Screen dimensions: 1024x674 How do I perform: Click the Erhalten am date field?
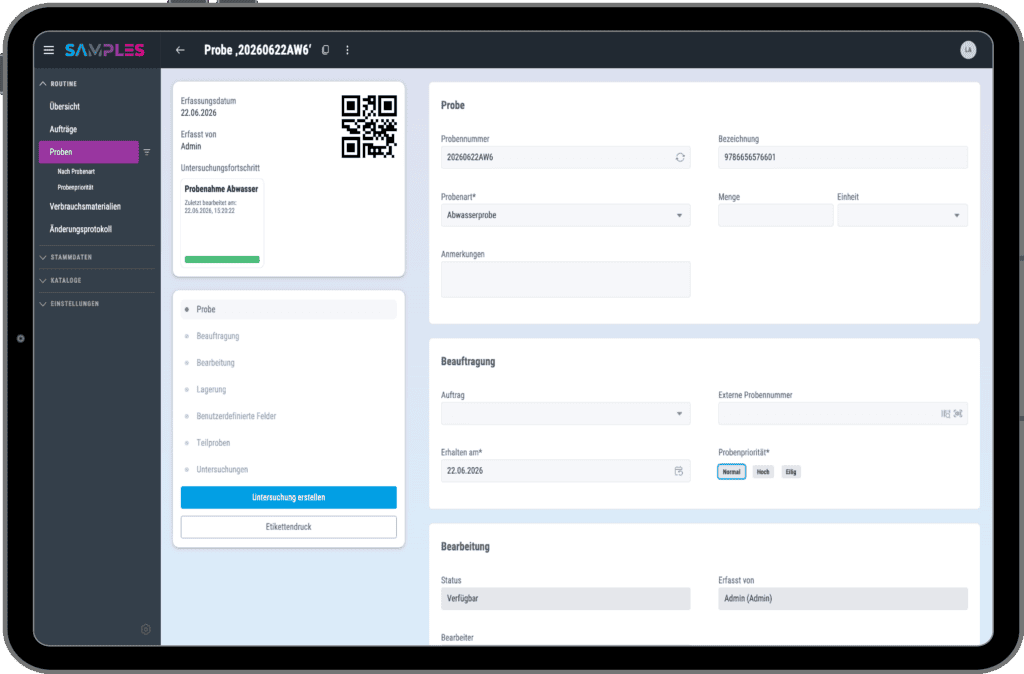tap(566, 471)
